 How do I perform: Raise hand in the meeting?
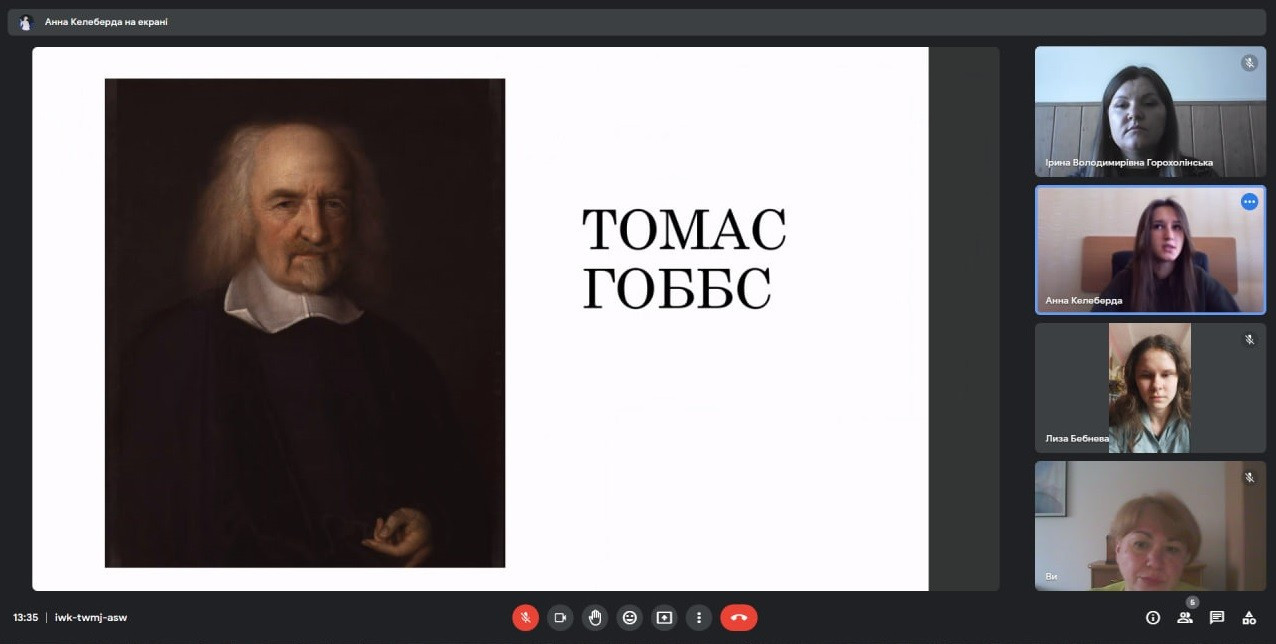pos(595,617)
